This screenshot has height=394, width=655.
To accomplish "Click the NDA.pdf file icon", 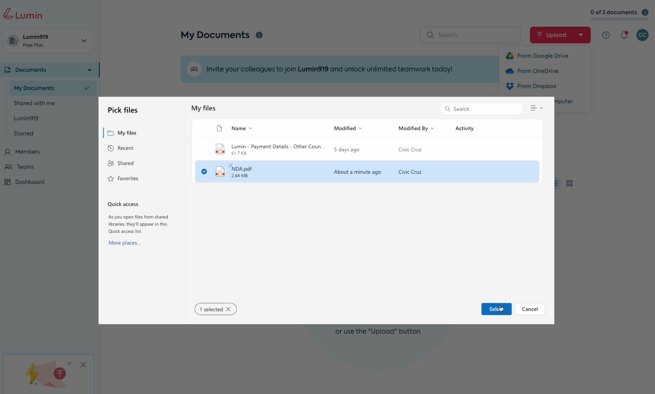I will tap(220, 171).
